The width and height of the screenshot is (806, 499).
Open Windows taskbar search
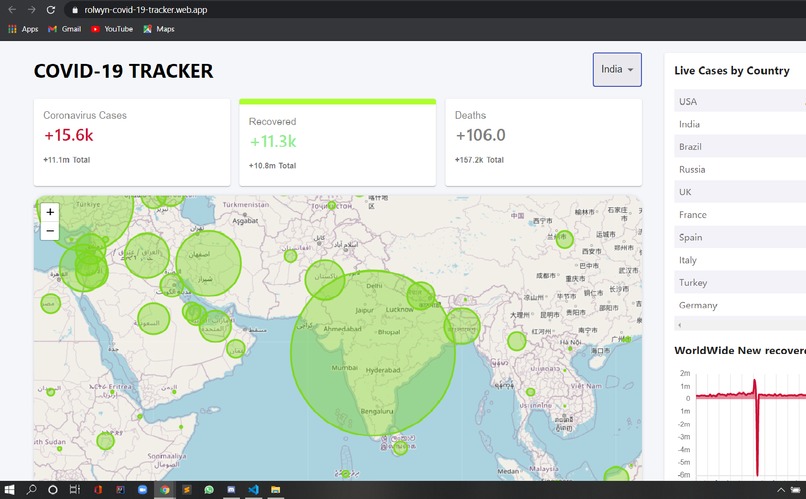[31, 490]
